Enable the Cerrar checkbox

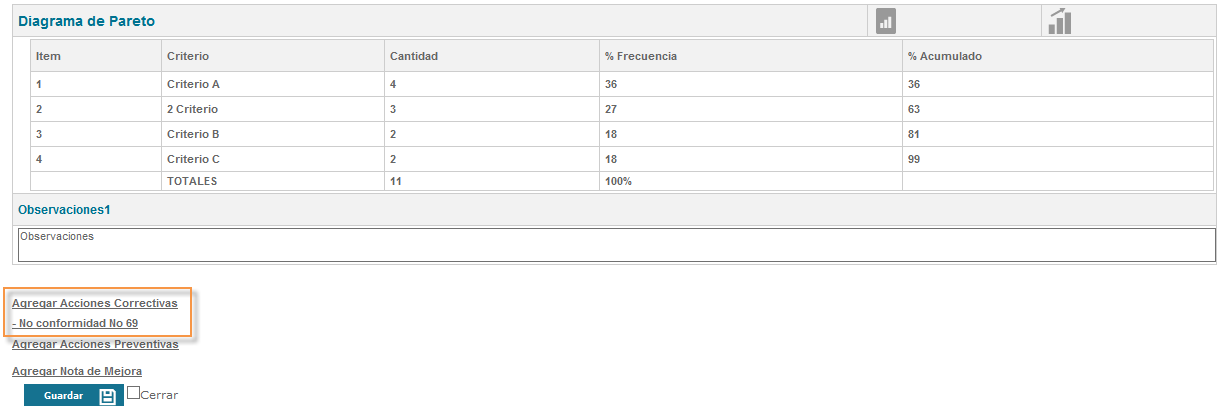134,393
